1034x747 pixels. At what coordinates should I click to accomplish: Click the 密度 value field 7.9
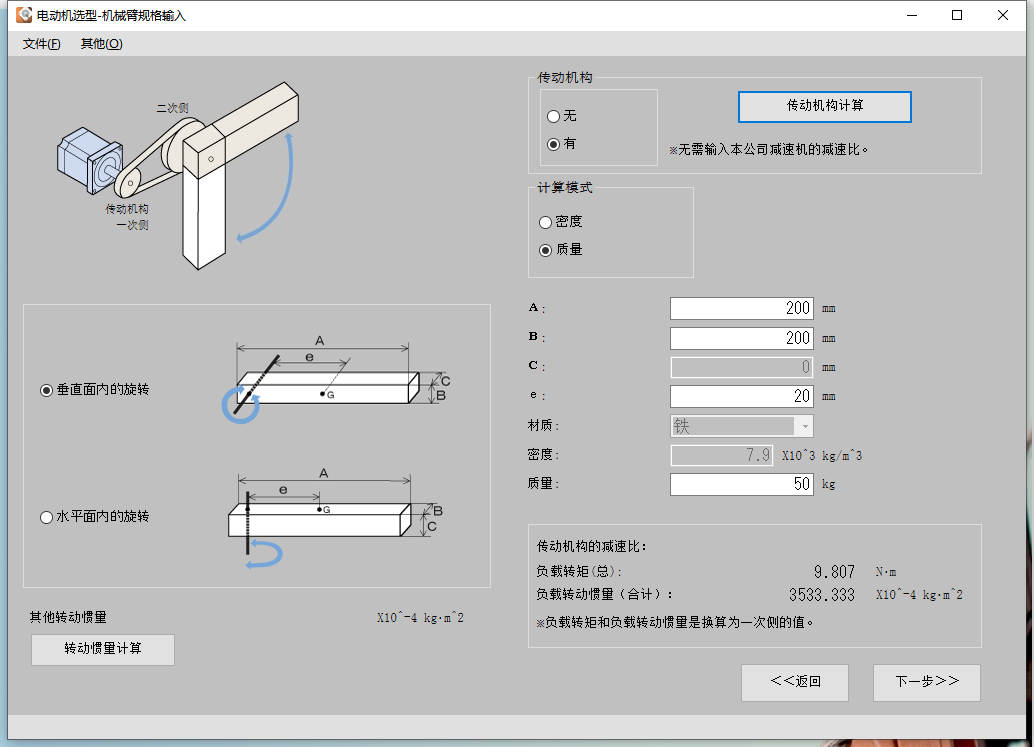point(721,455)
